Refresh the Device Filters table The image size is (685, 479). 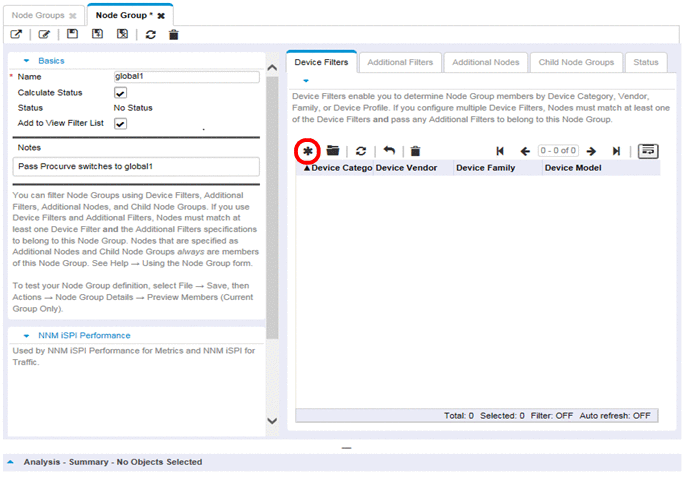(361, 151)
